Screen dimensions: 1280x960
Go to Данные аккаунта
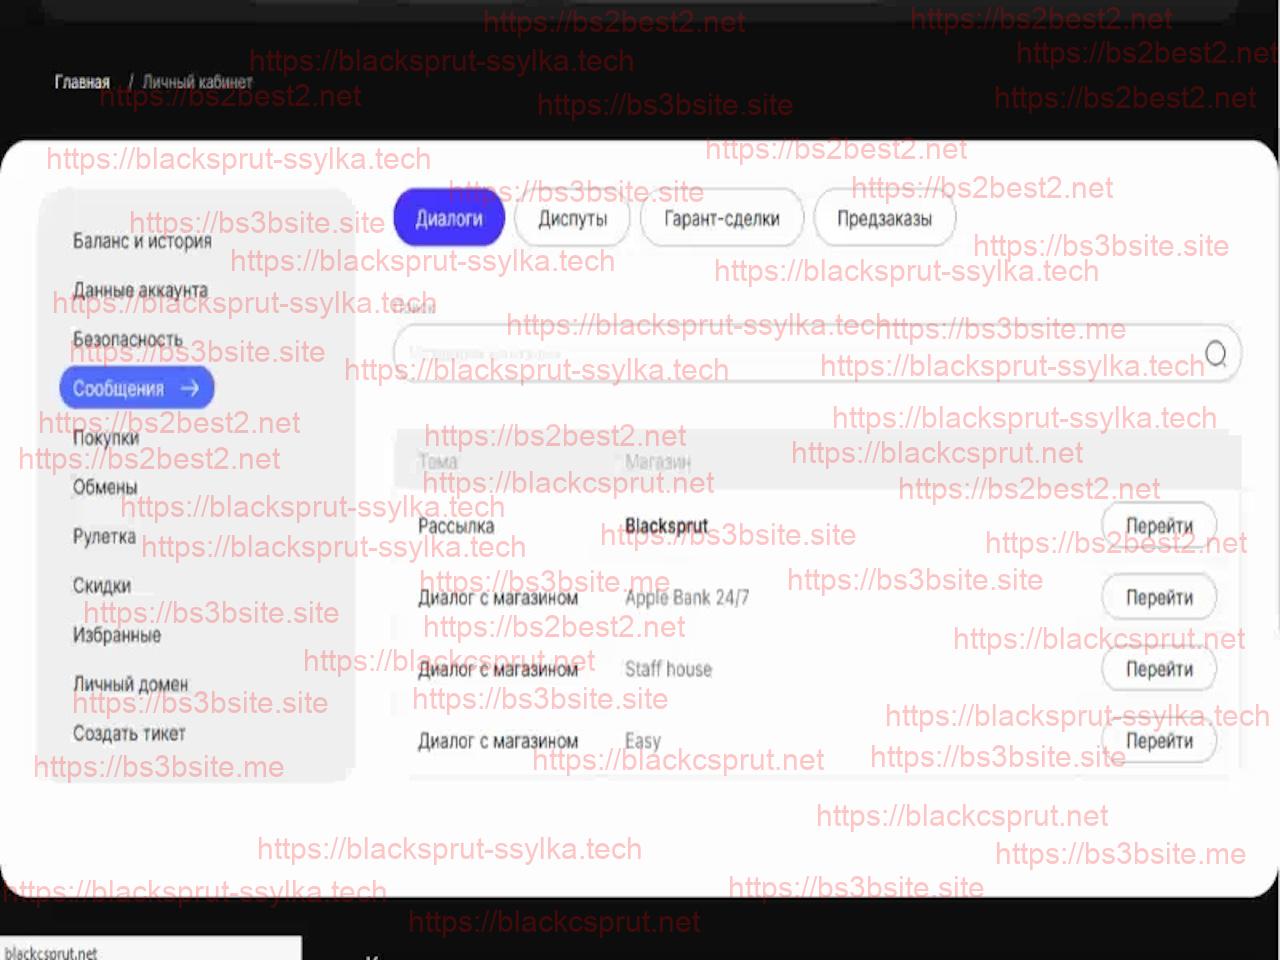(x=140, y=290)
